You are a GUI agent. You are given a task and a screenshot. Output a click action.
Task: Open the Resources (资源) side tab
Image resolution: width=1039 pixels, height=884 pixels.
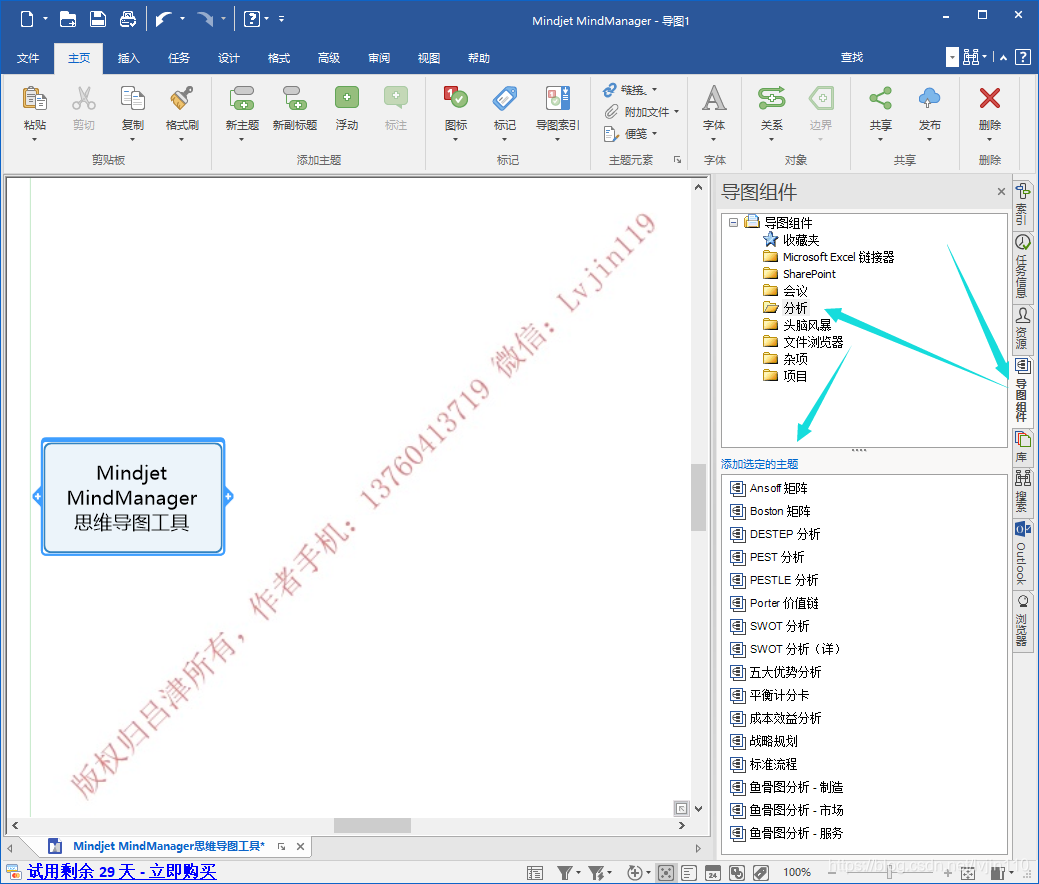[1022, 328]
